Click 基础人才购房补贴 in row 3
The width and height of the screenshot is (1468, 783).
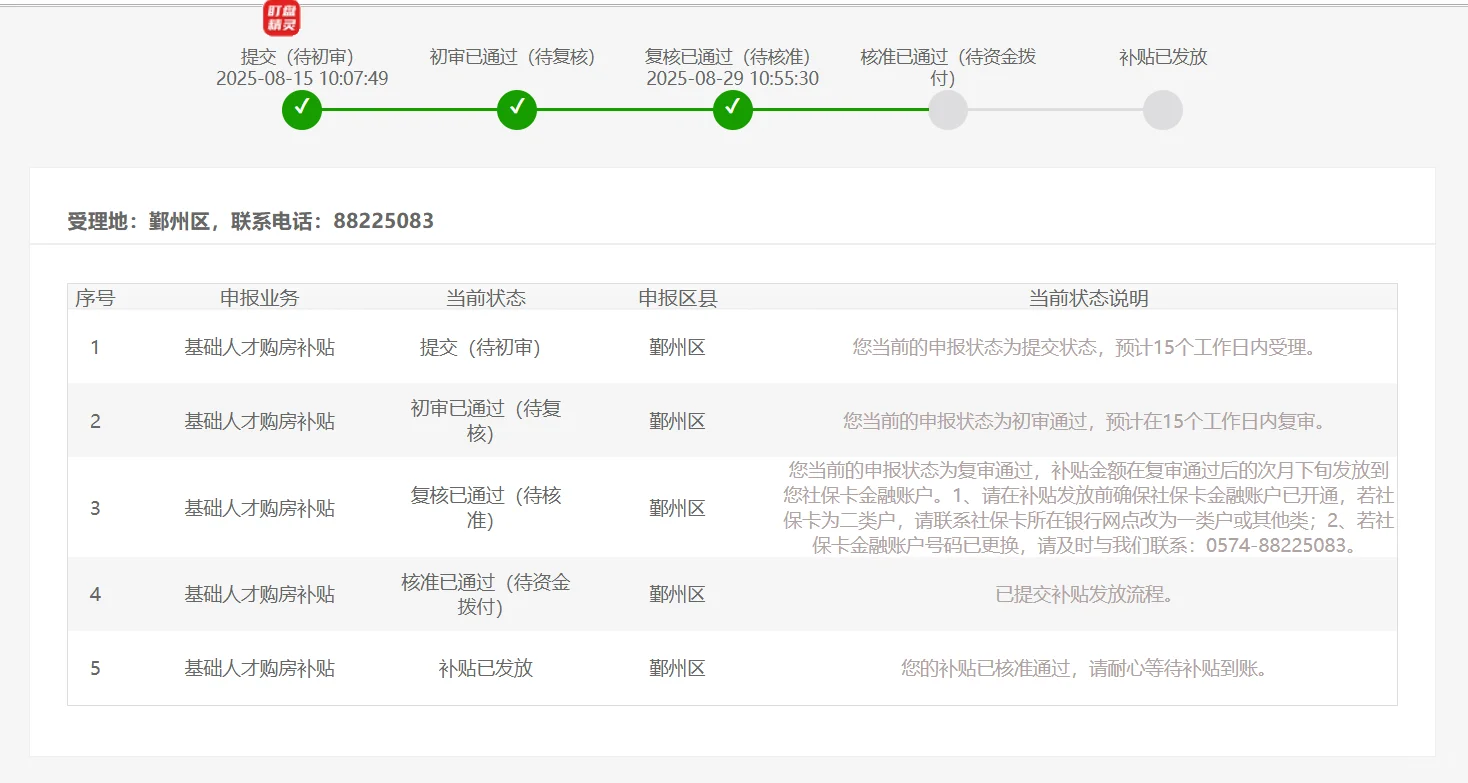click(x=259, y=508)
